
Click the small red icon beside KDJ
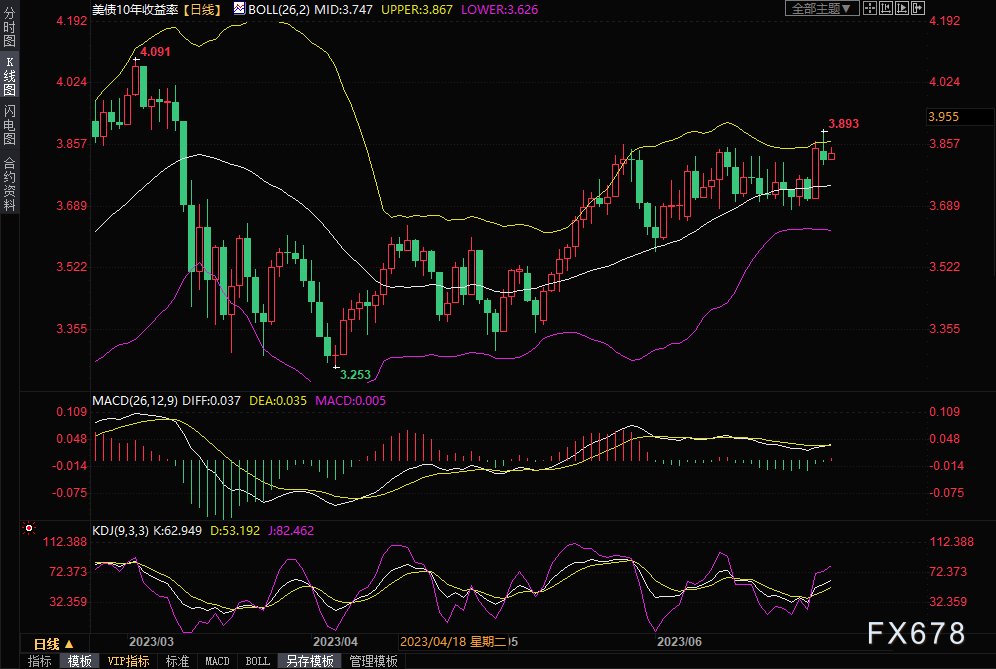29,527
